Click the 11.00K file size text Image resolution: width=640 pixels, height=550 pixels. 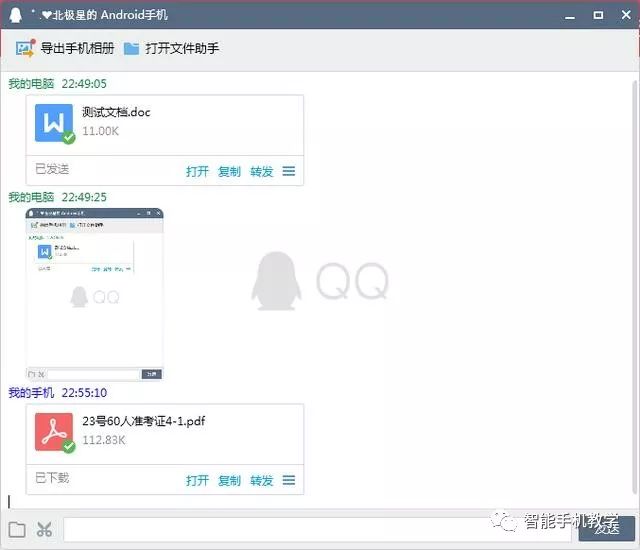tap(100, 131)
